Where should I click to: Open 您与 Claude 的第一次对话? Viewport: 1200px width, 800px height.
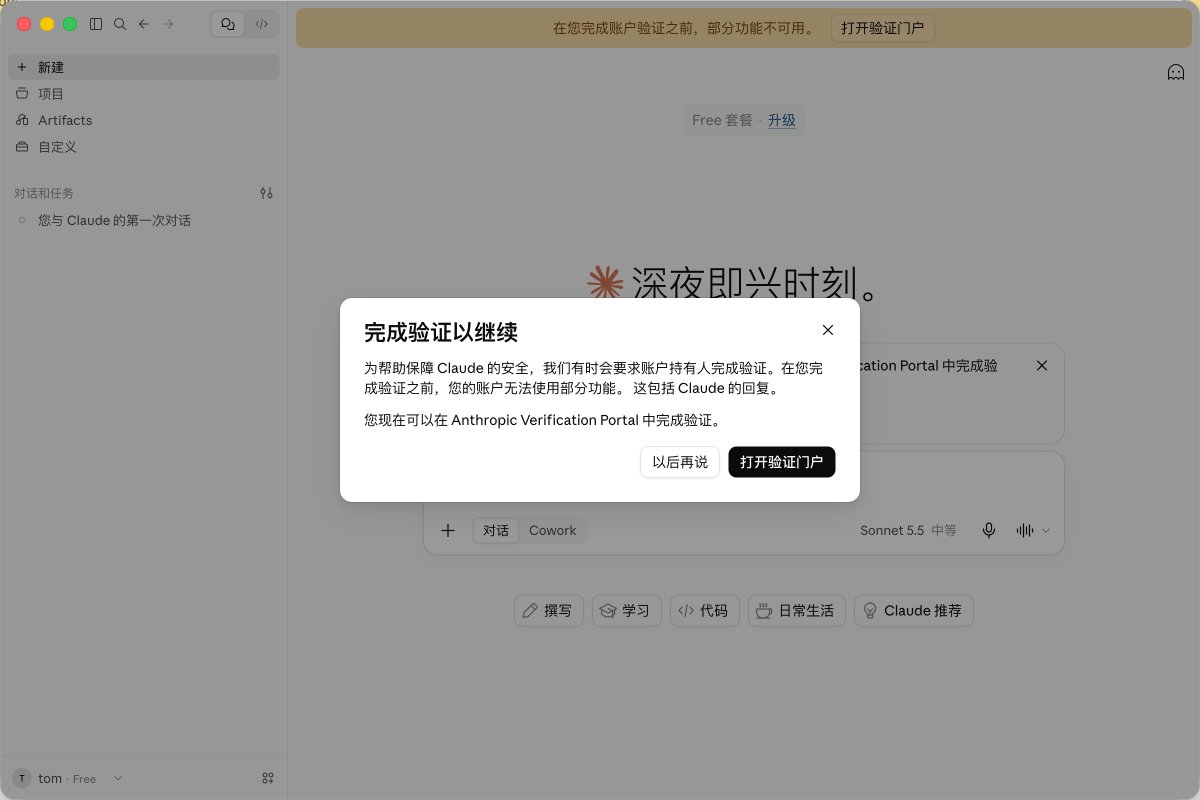click(x=144, y=220)
